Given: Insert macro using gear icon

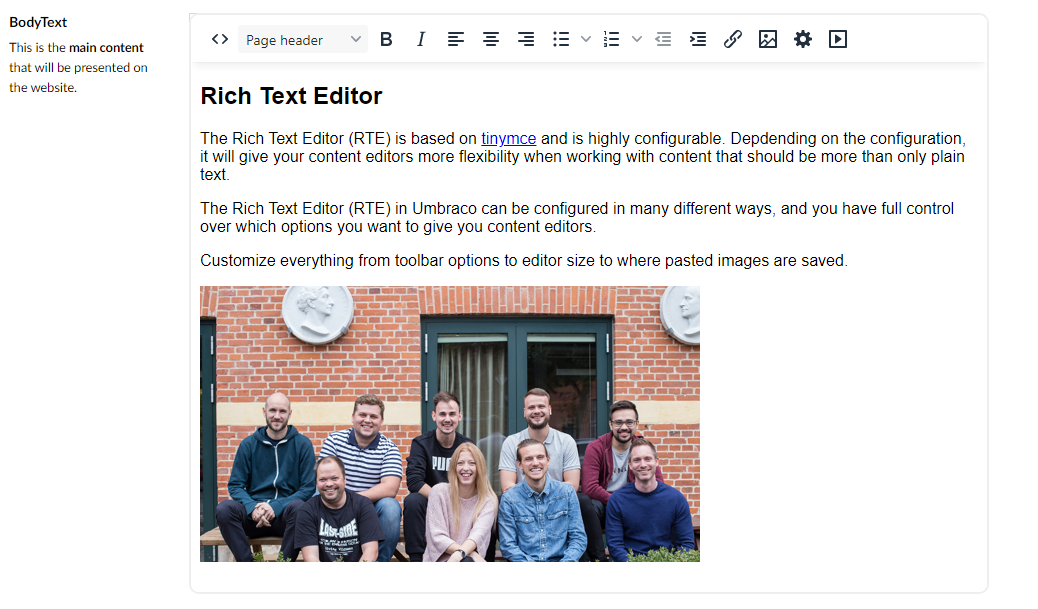Looking at the screenshot, I should (803, 39).
